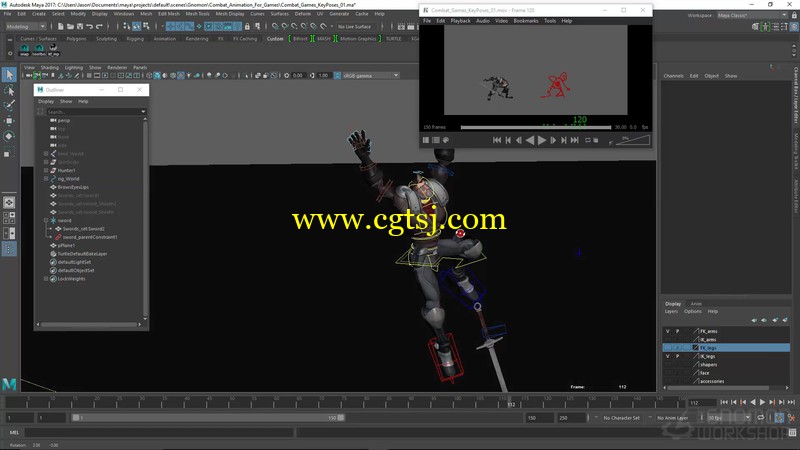800x450 pixels.
Task: Switch to the Animation shelf tab
Action: 164,39
